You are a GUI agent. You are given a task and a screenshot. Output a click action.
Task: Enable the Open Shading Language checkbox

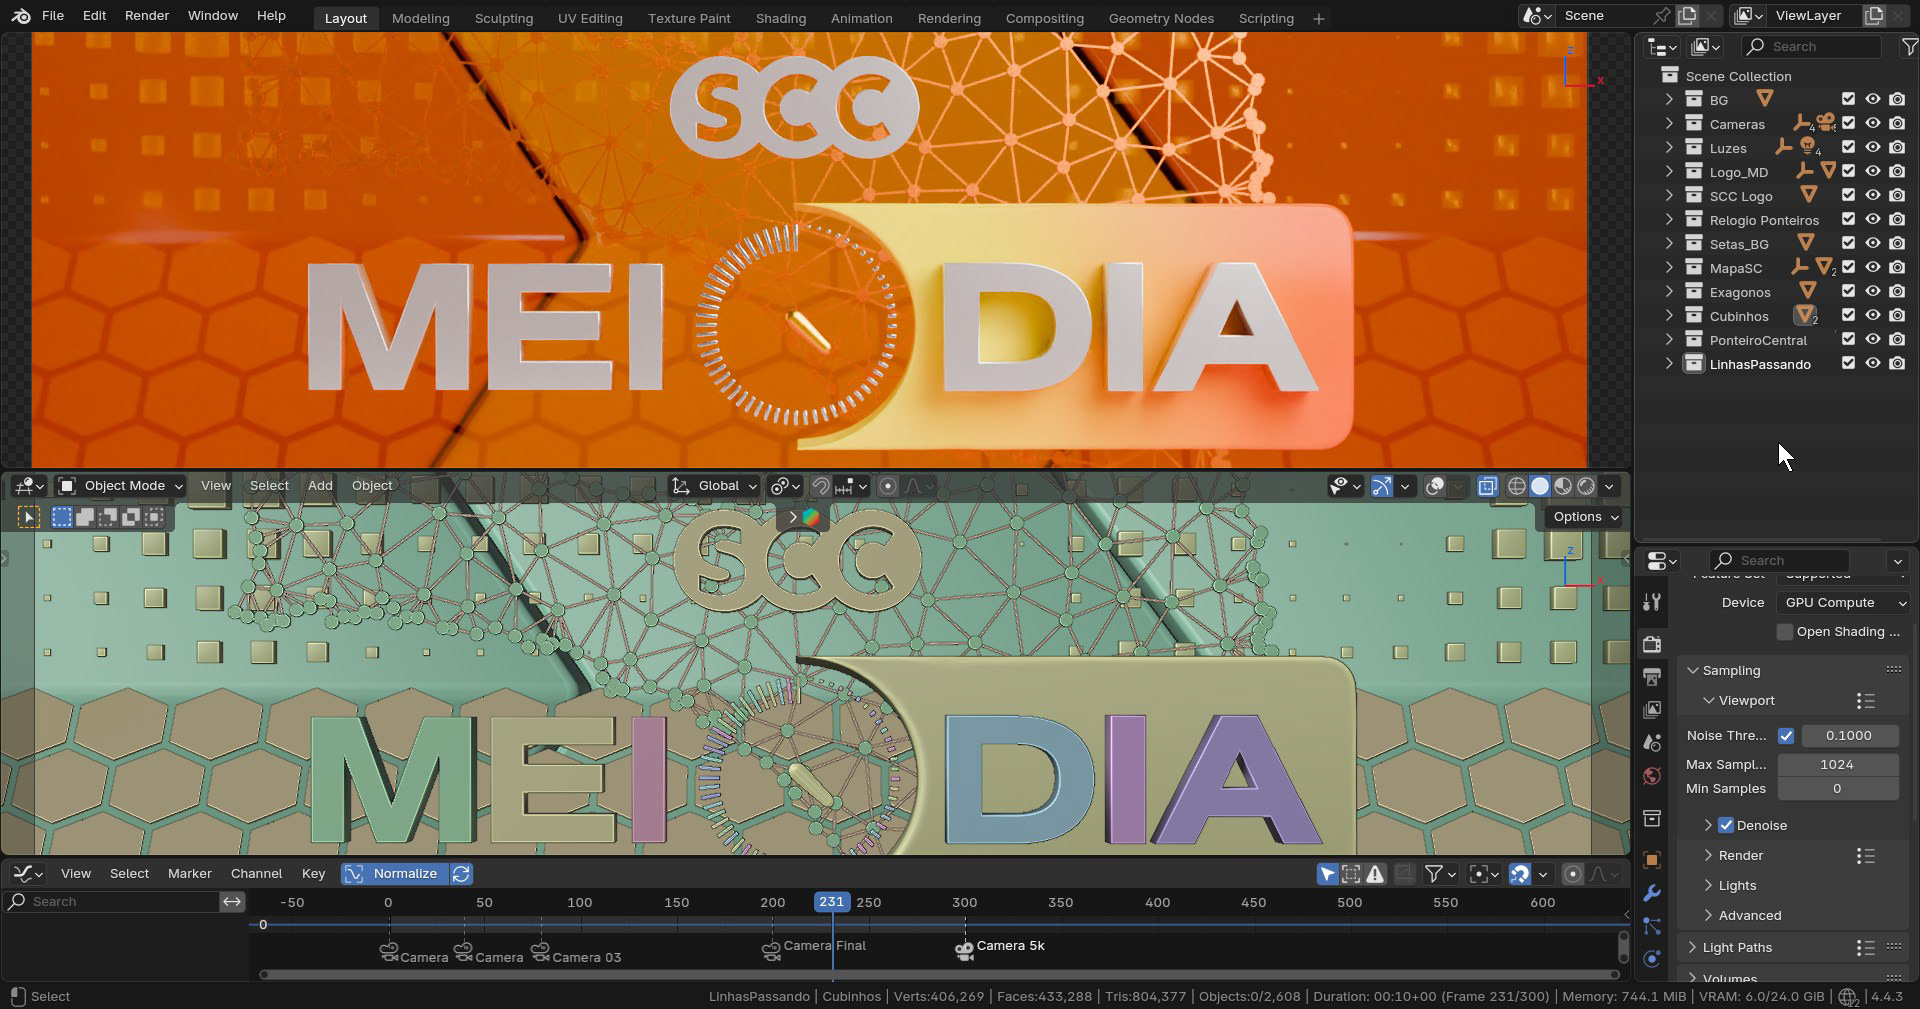point(1785,632)
